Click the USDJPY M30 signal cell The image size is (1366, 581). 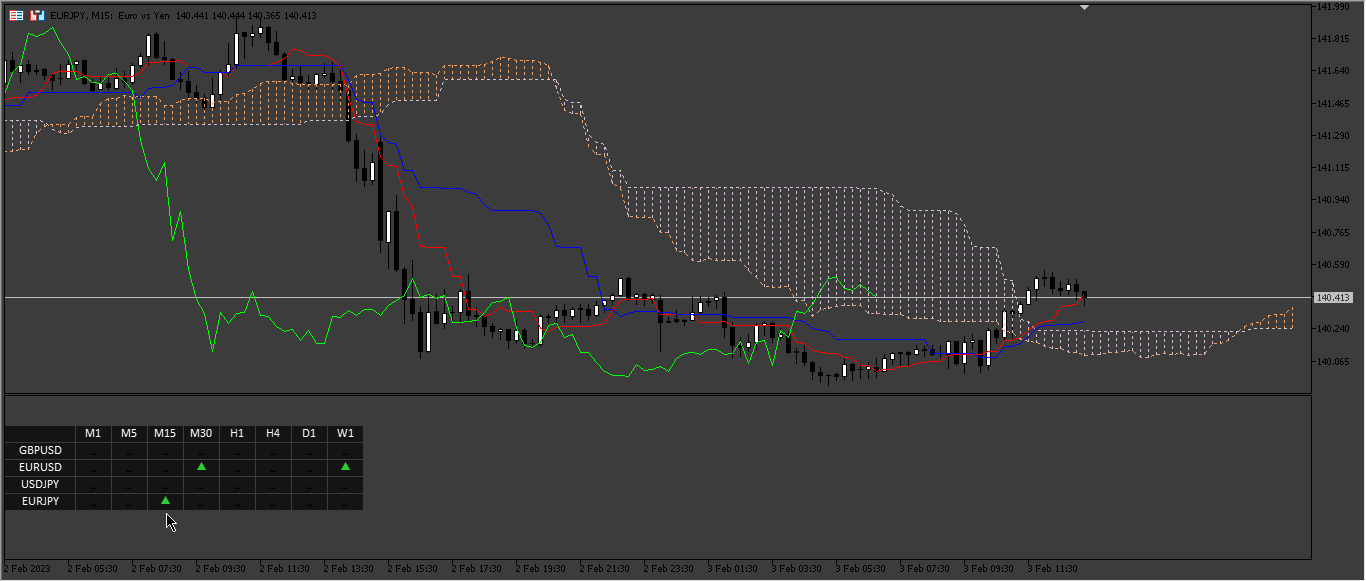pos(201,484)
